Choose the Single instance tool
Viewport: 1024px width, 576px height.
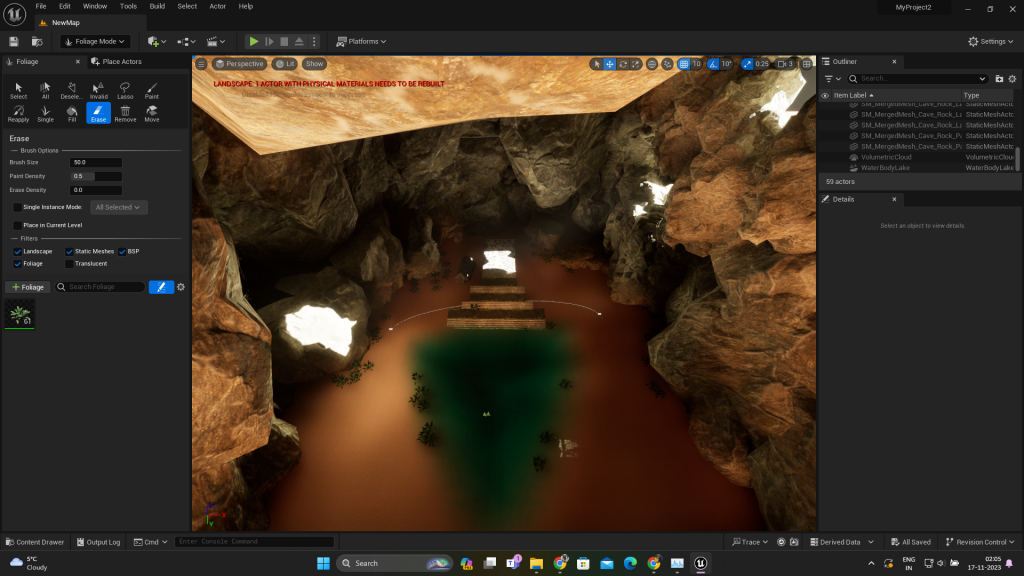[45, 114]
